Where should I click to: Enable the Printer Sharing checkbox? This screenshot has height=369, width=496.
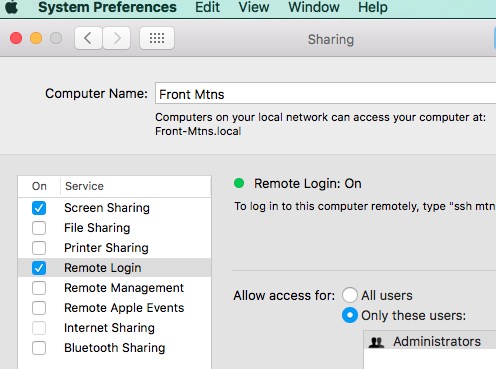click(x=39, y=248)
